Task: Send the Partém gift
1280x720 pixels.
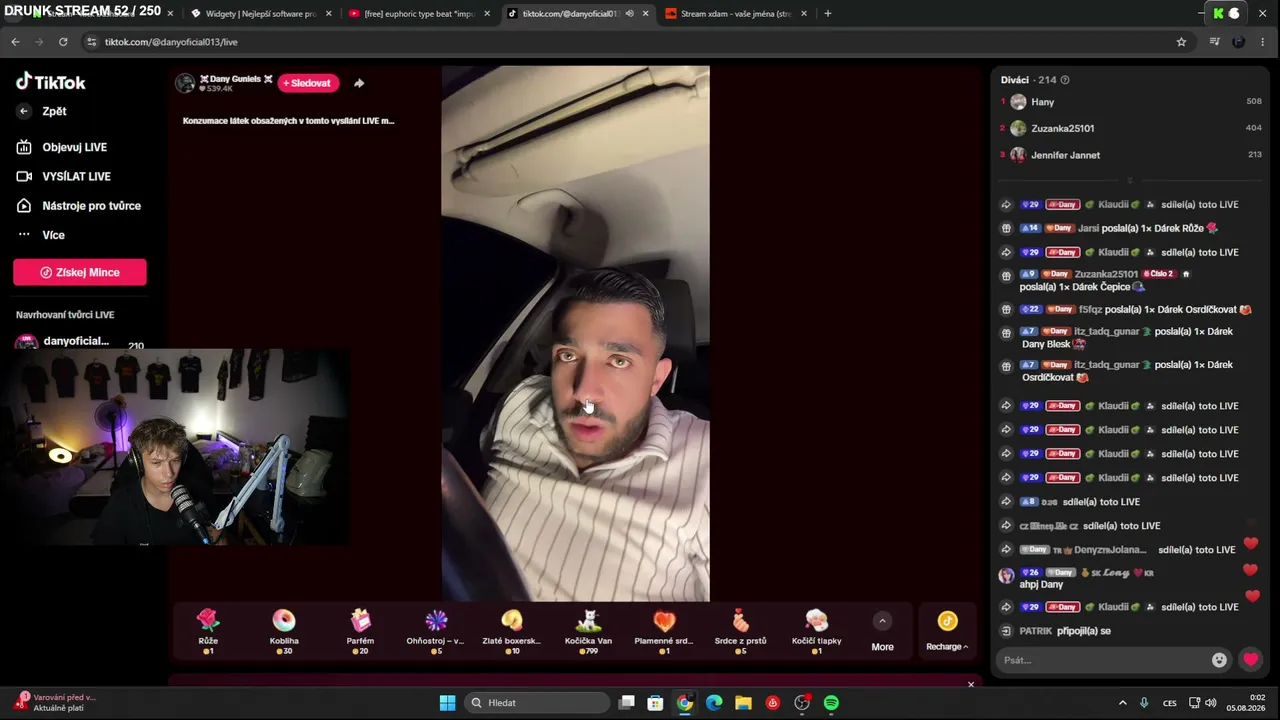Action: point(360,632)
